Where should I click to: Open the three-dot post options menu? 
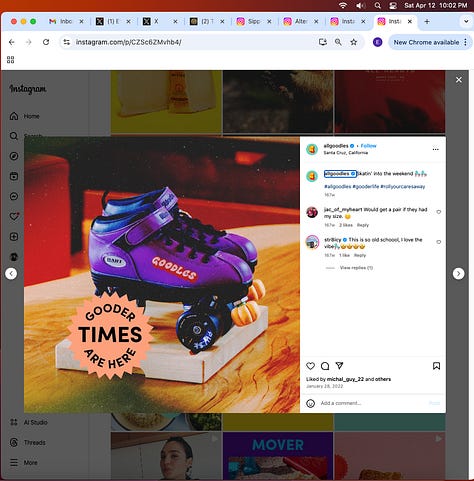[x=435, y=149]
